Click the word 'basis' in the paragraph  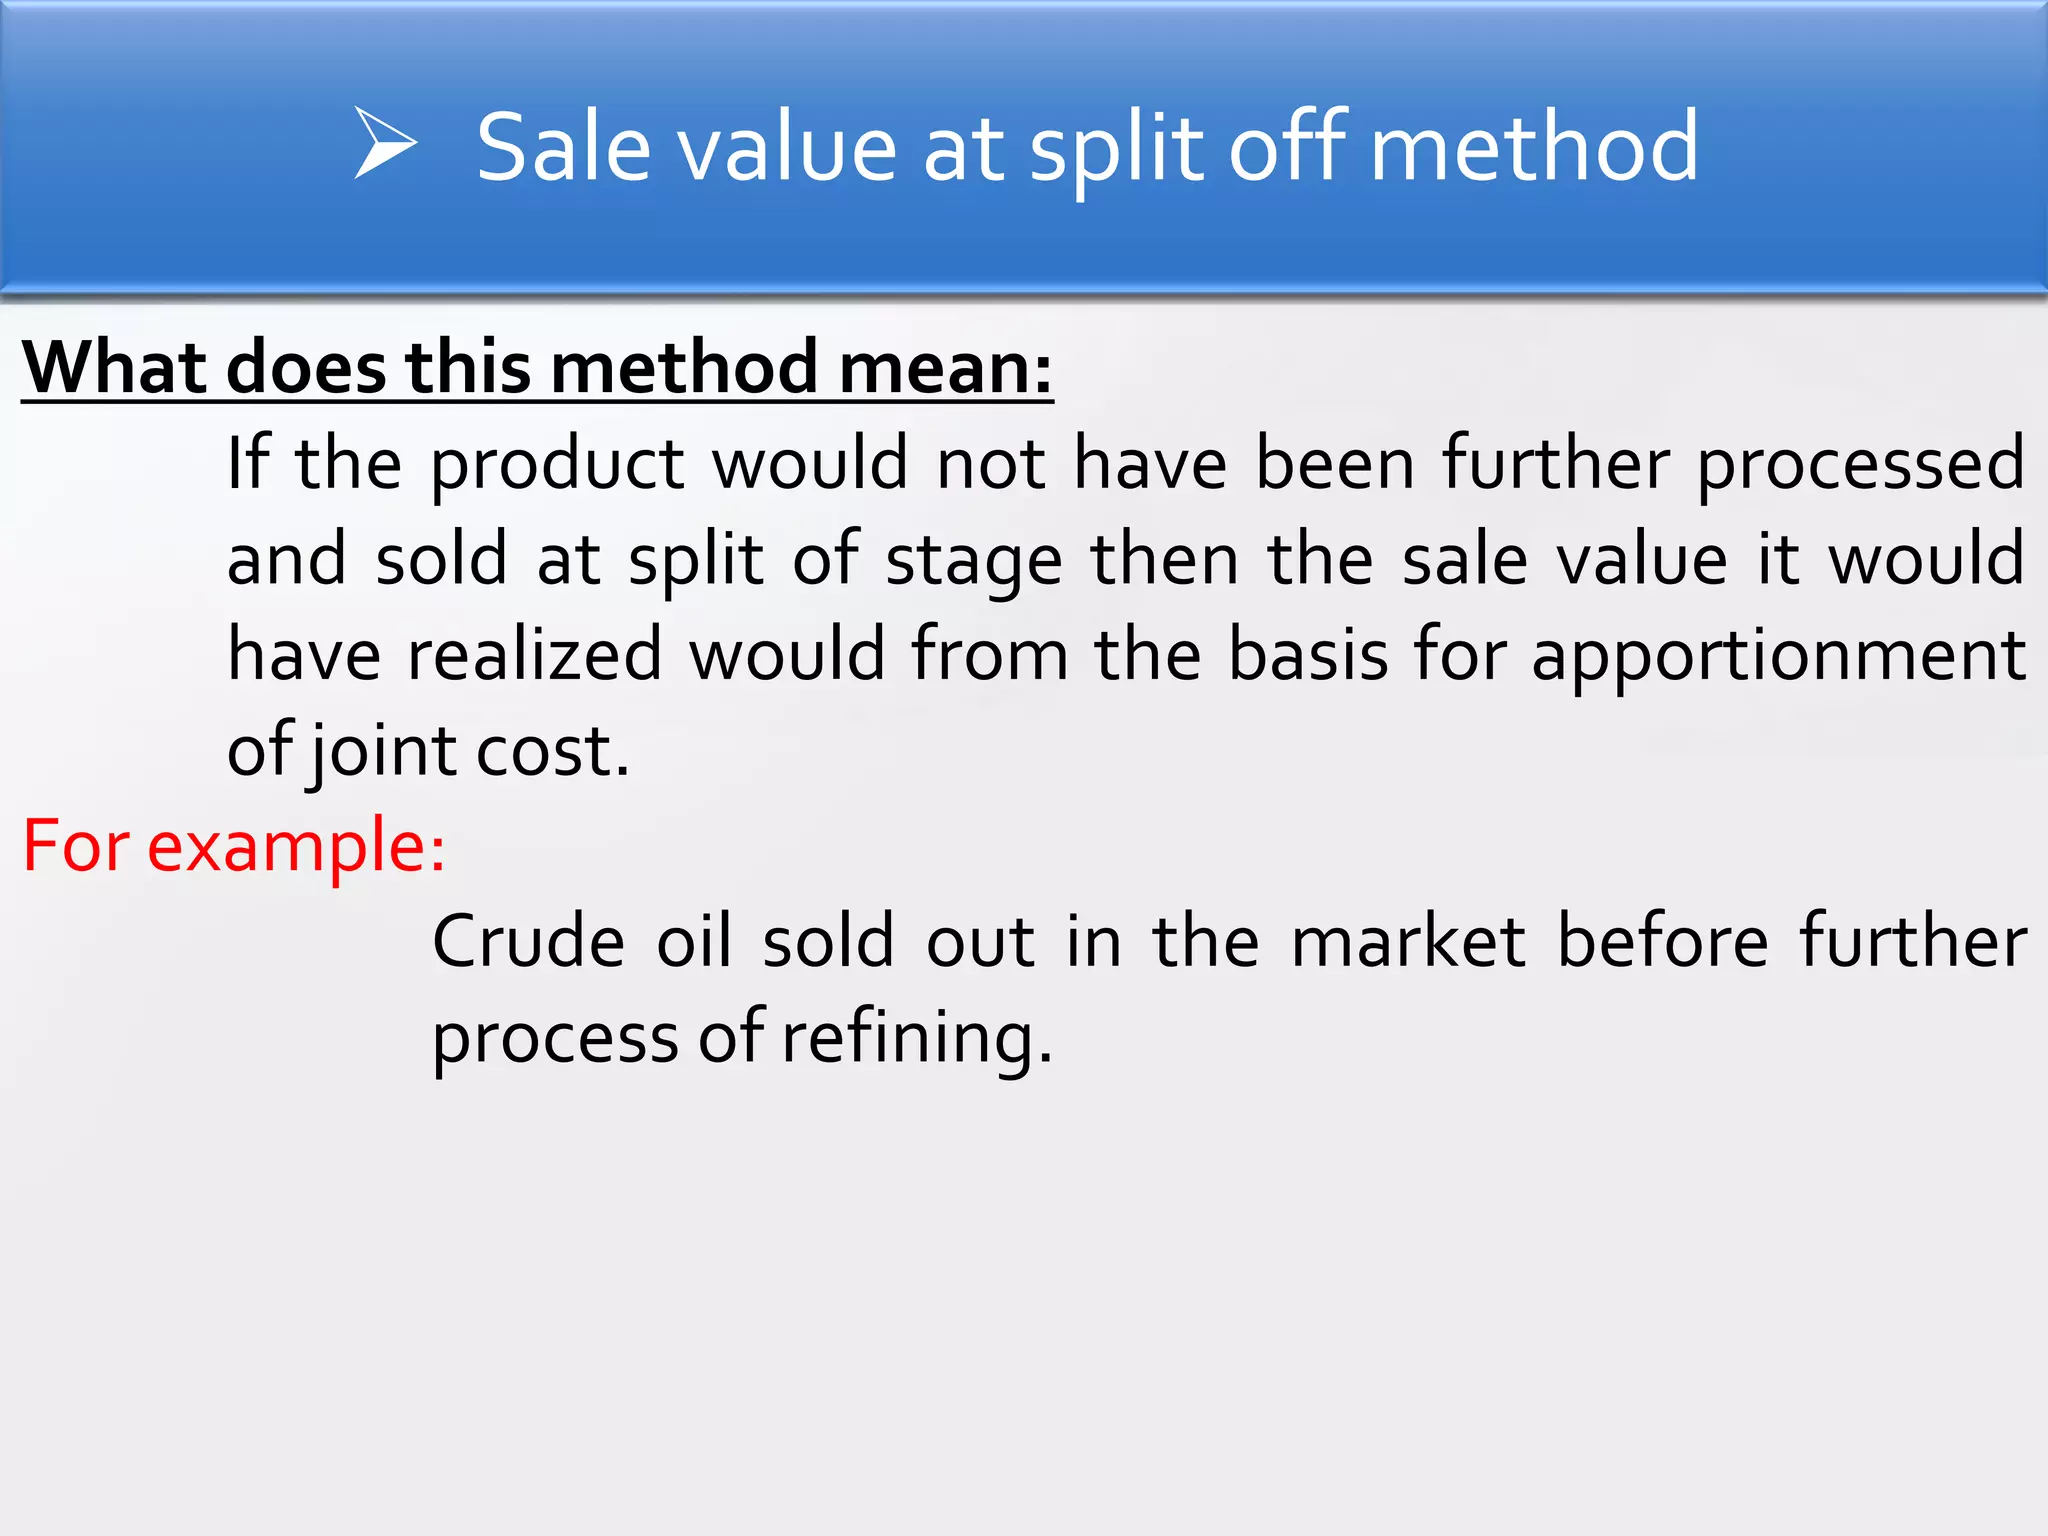coord(1308,654)
